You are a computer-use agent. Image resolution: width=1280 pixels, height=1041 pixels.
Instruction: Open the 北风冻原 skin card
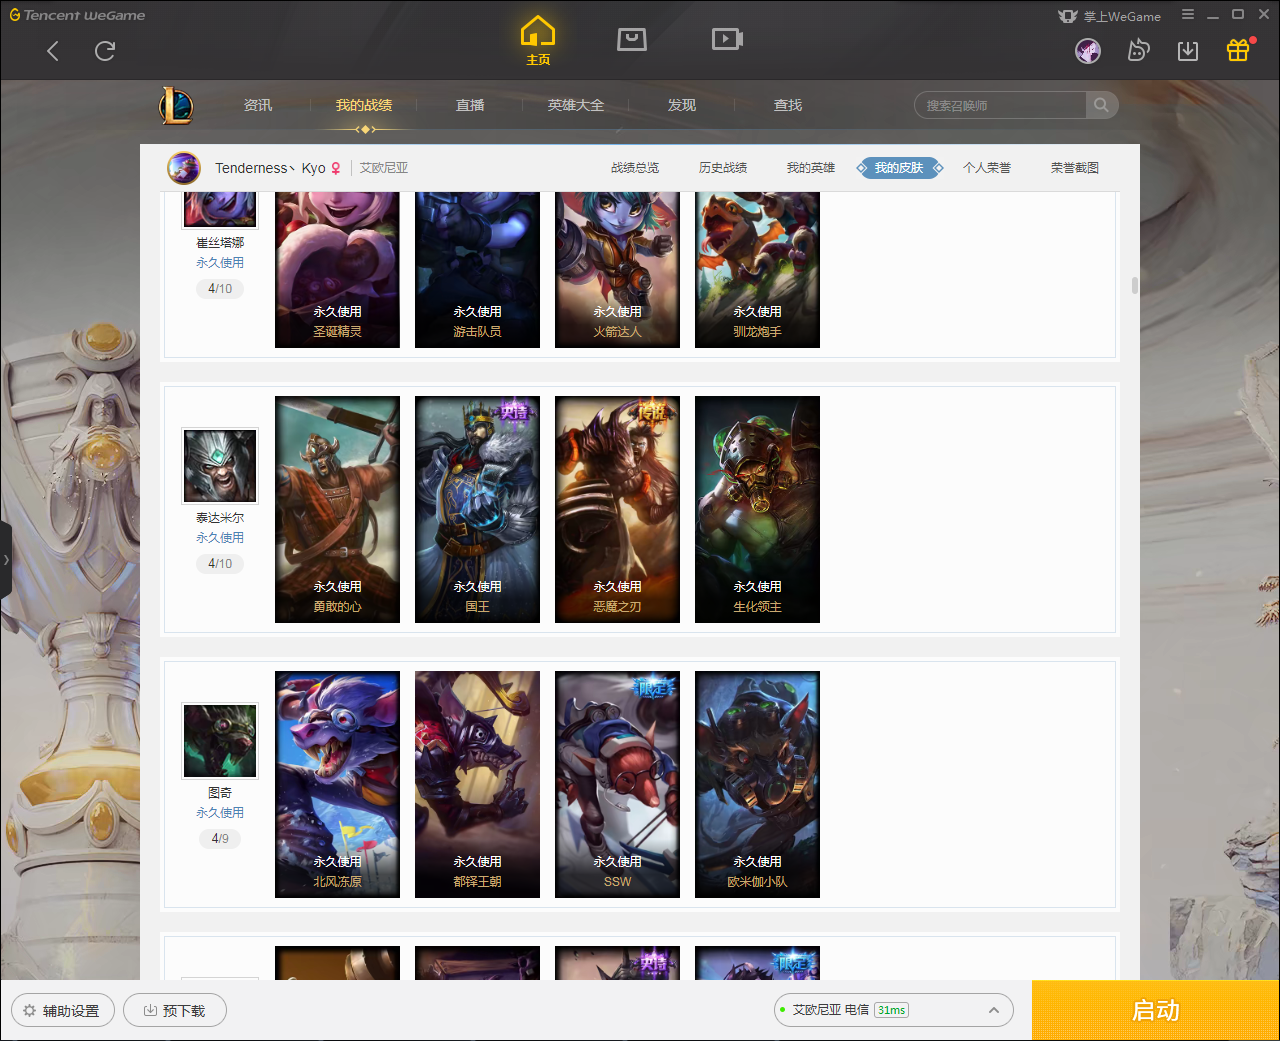tap(337, 785)
